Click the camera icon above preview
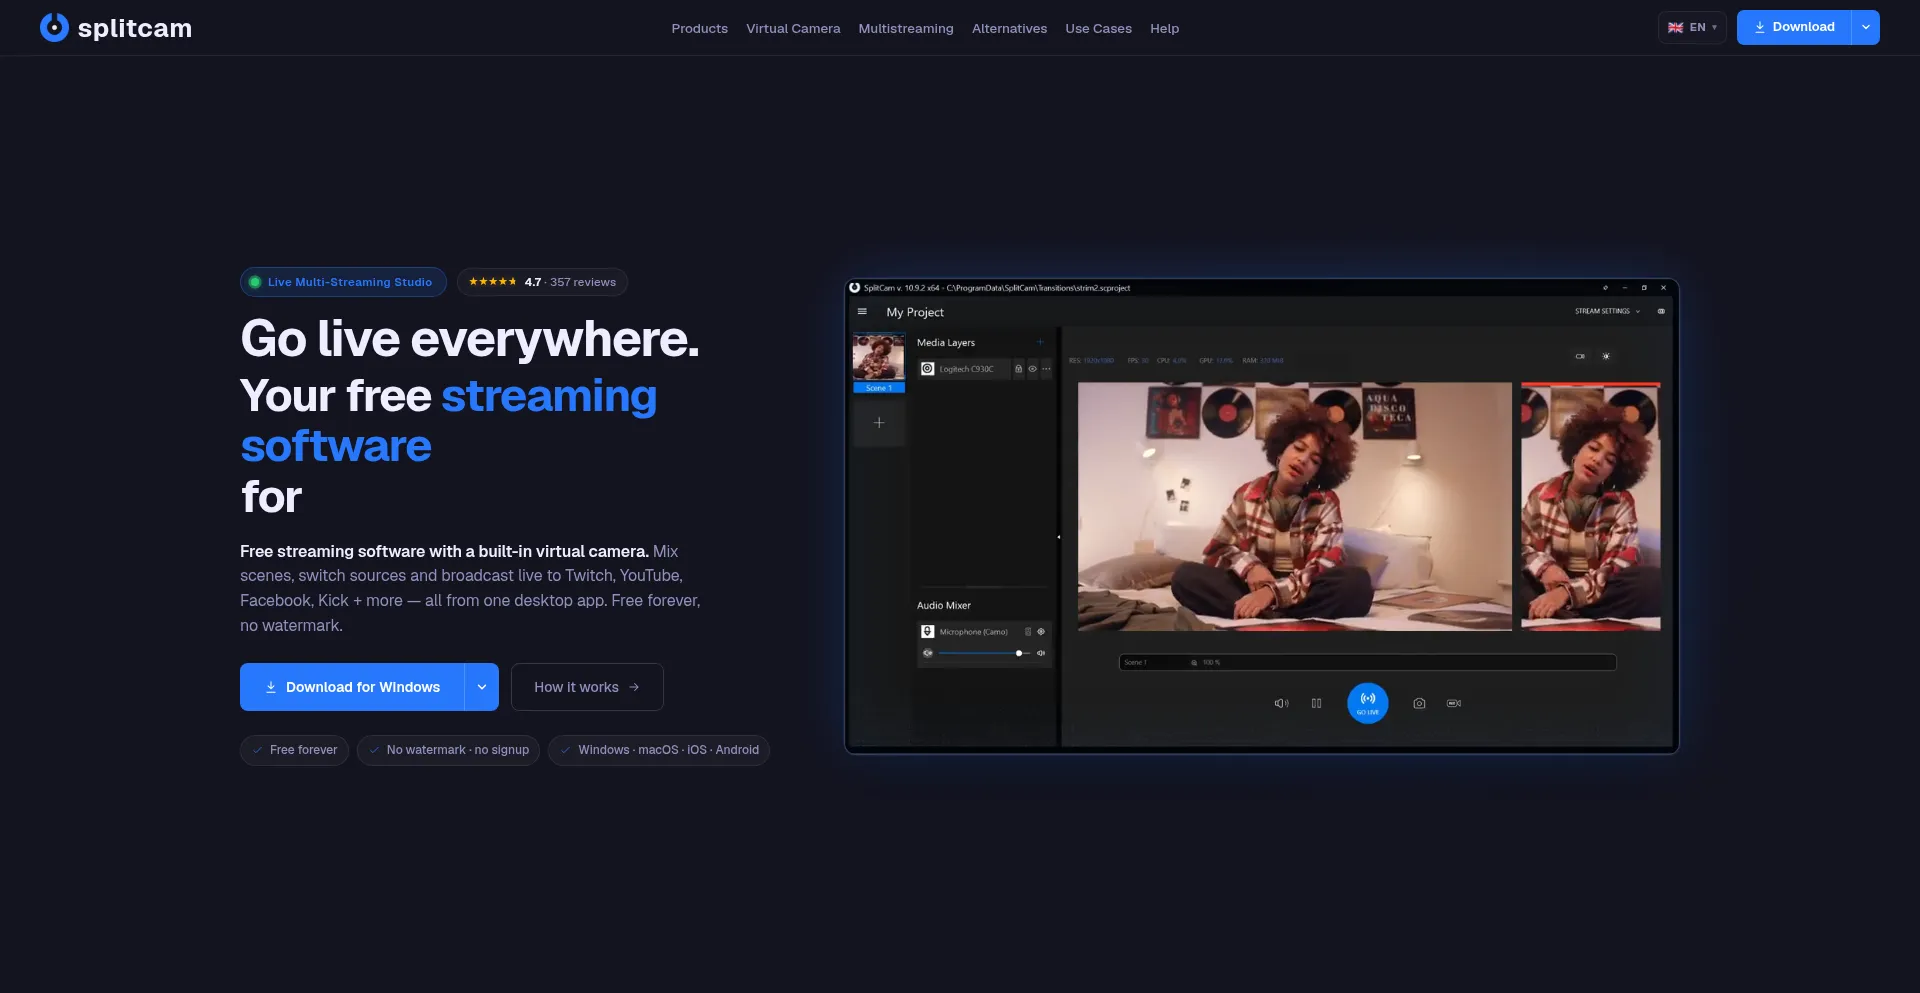 [x=1580, y=356]
